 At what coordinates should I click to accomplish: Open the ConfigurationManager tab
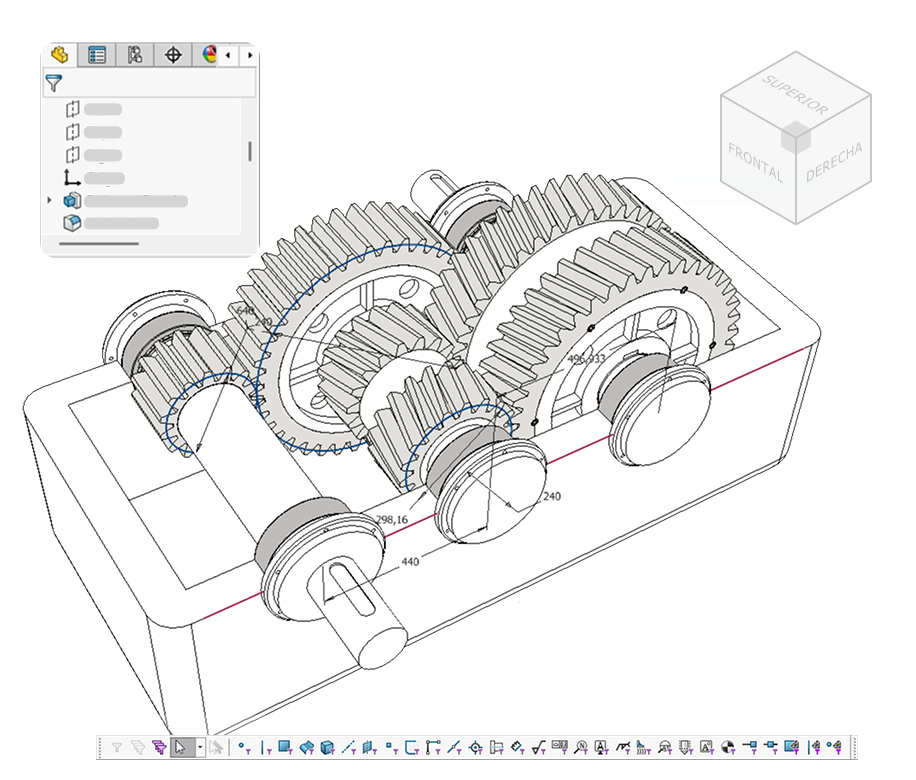135,55
